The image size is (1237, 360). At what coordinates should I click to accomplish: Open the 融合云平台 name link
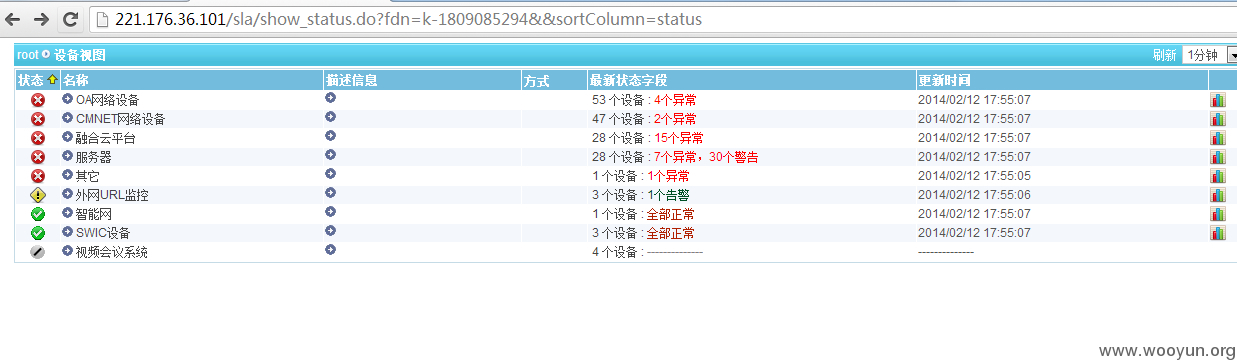[x=105, y=138]
